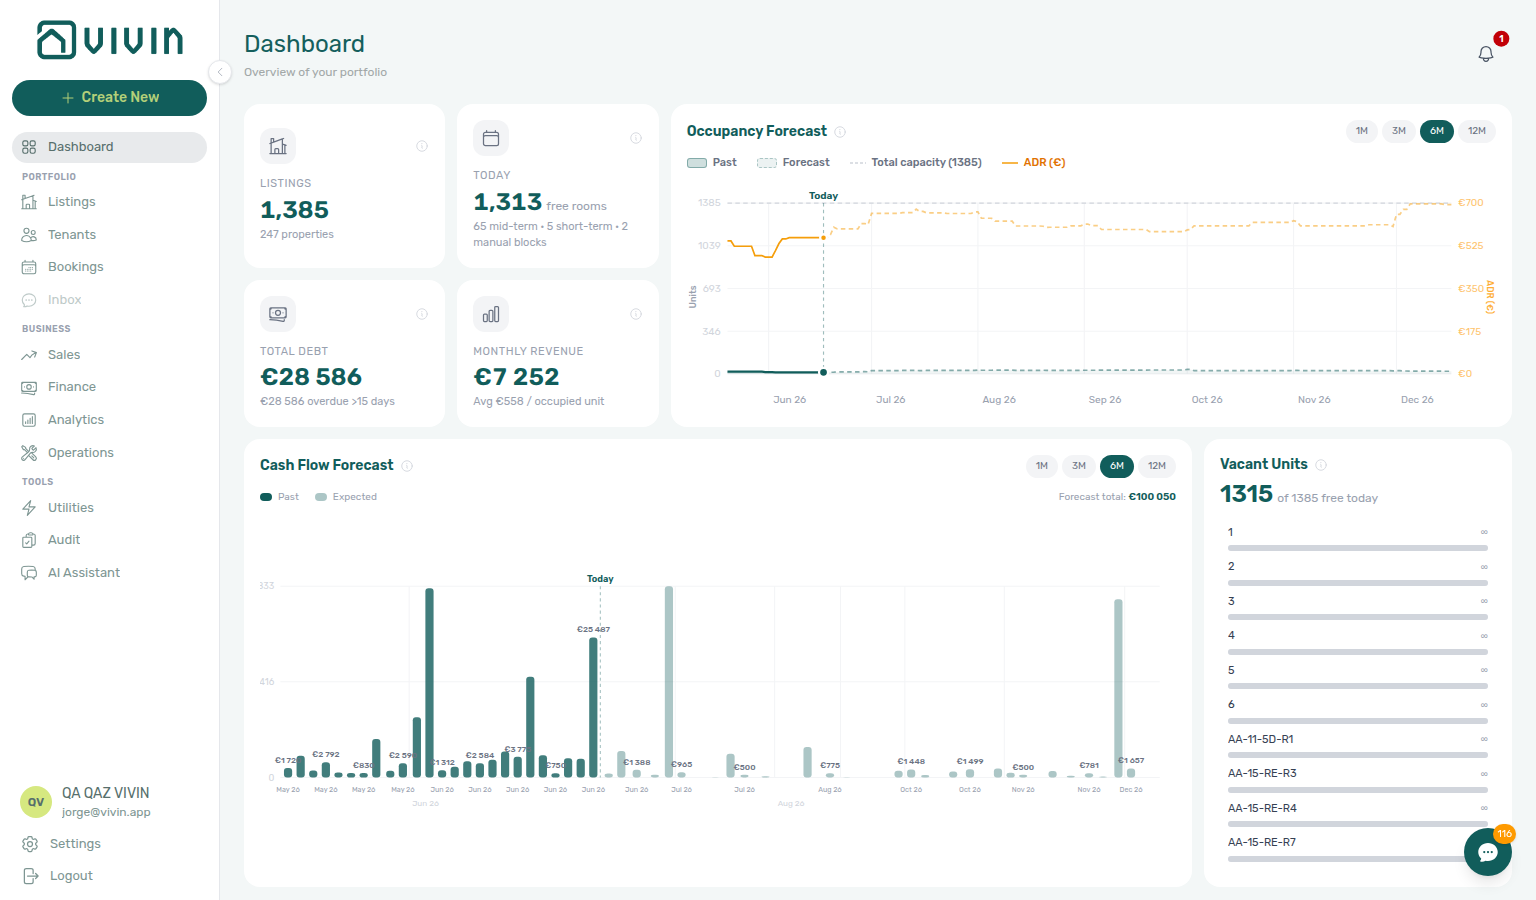The height and width of the screenshot is (900, 1536).
Task: Click the Total Debt money icon
Action: point(278,314)
